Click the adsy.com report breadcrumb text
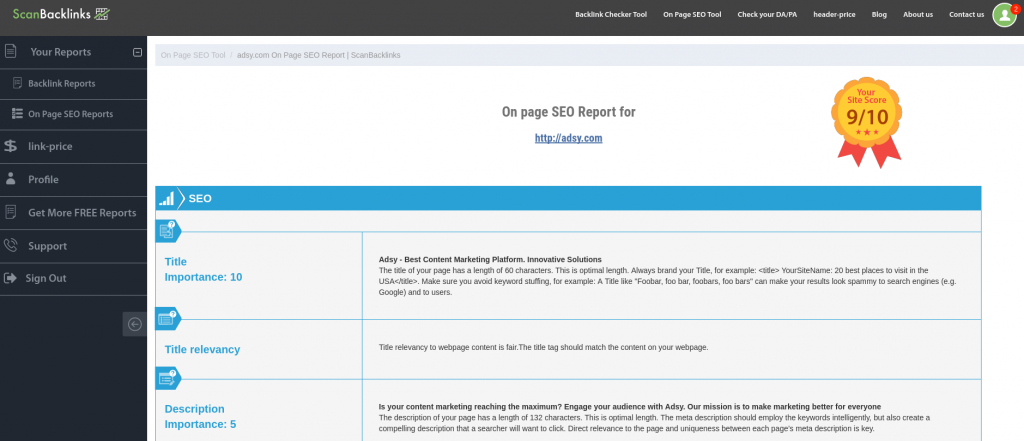The width and height of the screenshot is (1024, 441). (319, 56)
